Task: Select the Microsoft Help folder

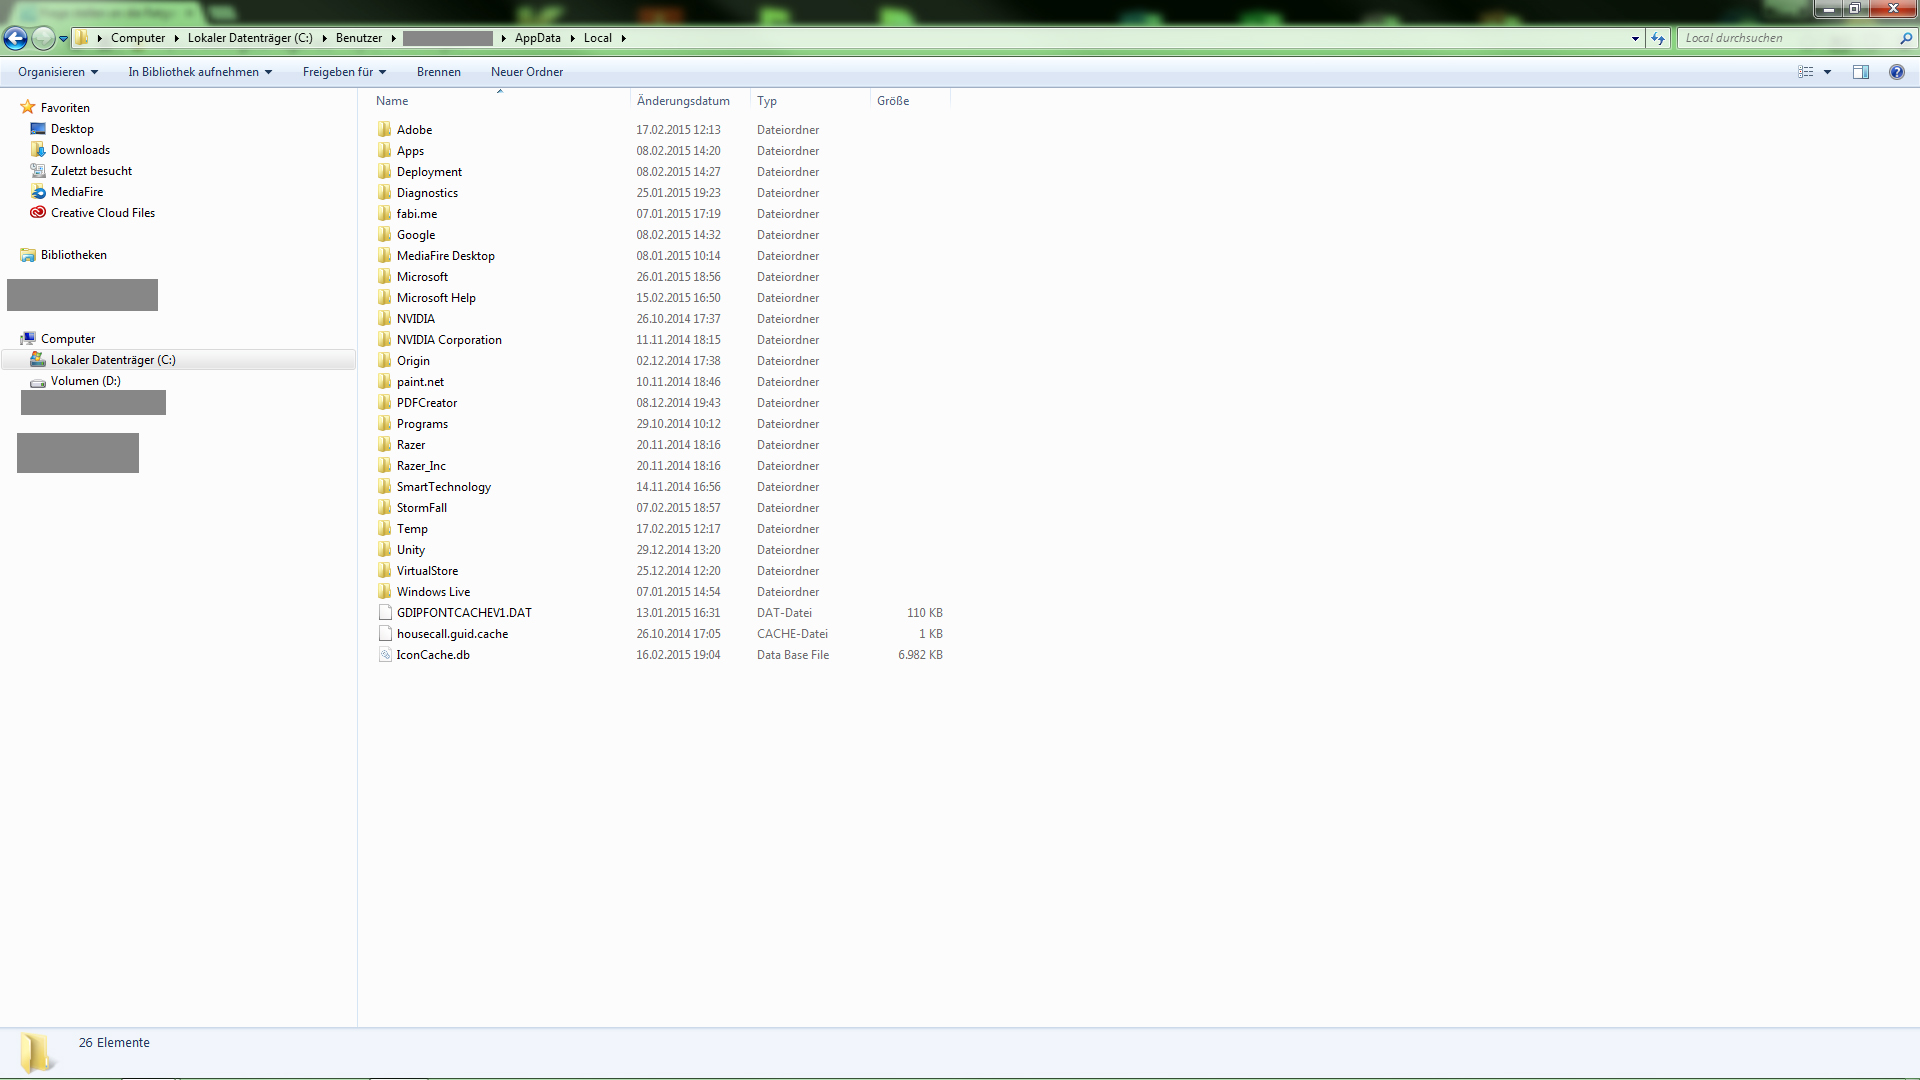Action: click(436, 298)
